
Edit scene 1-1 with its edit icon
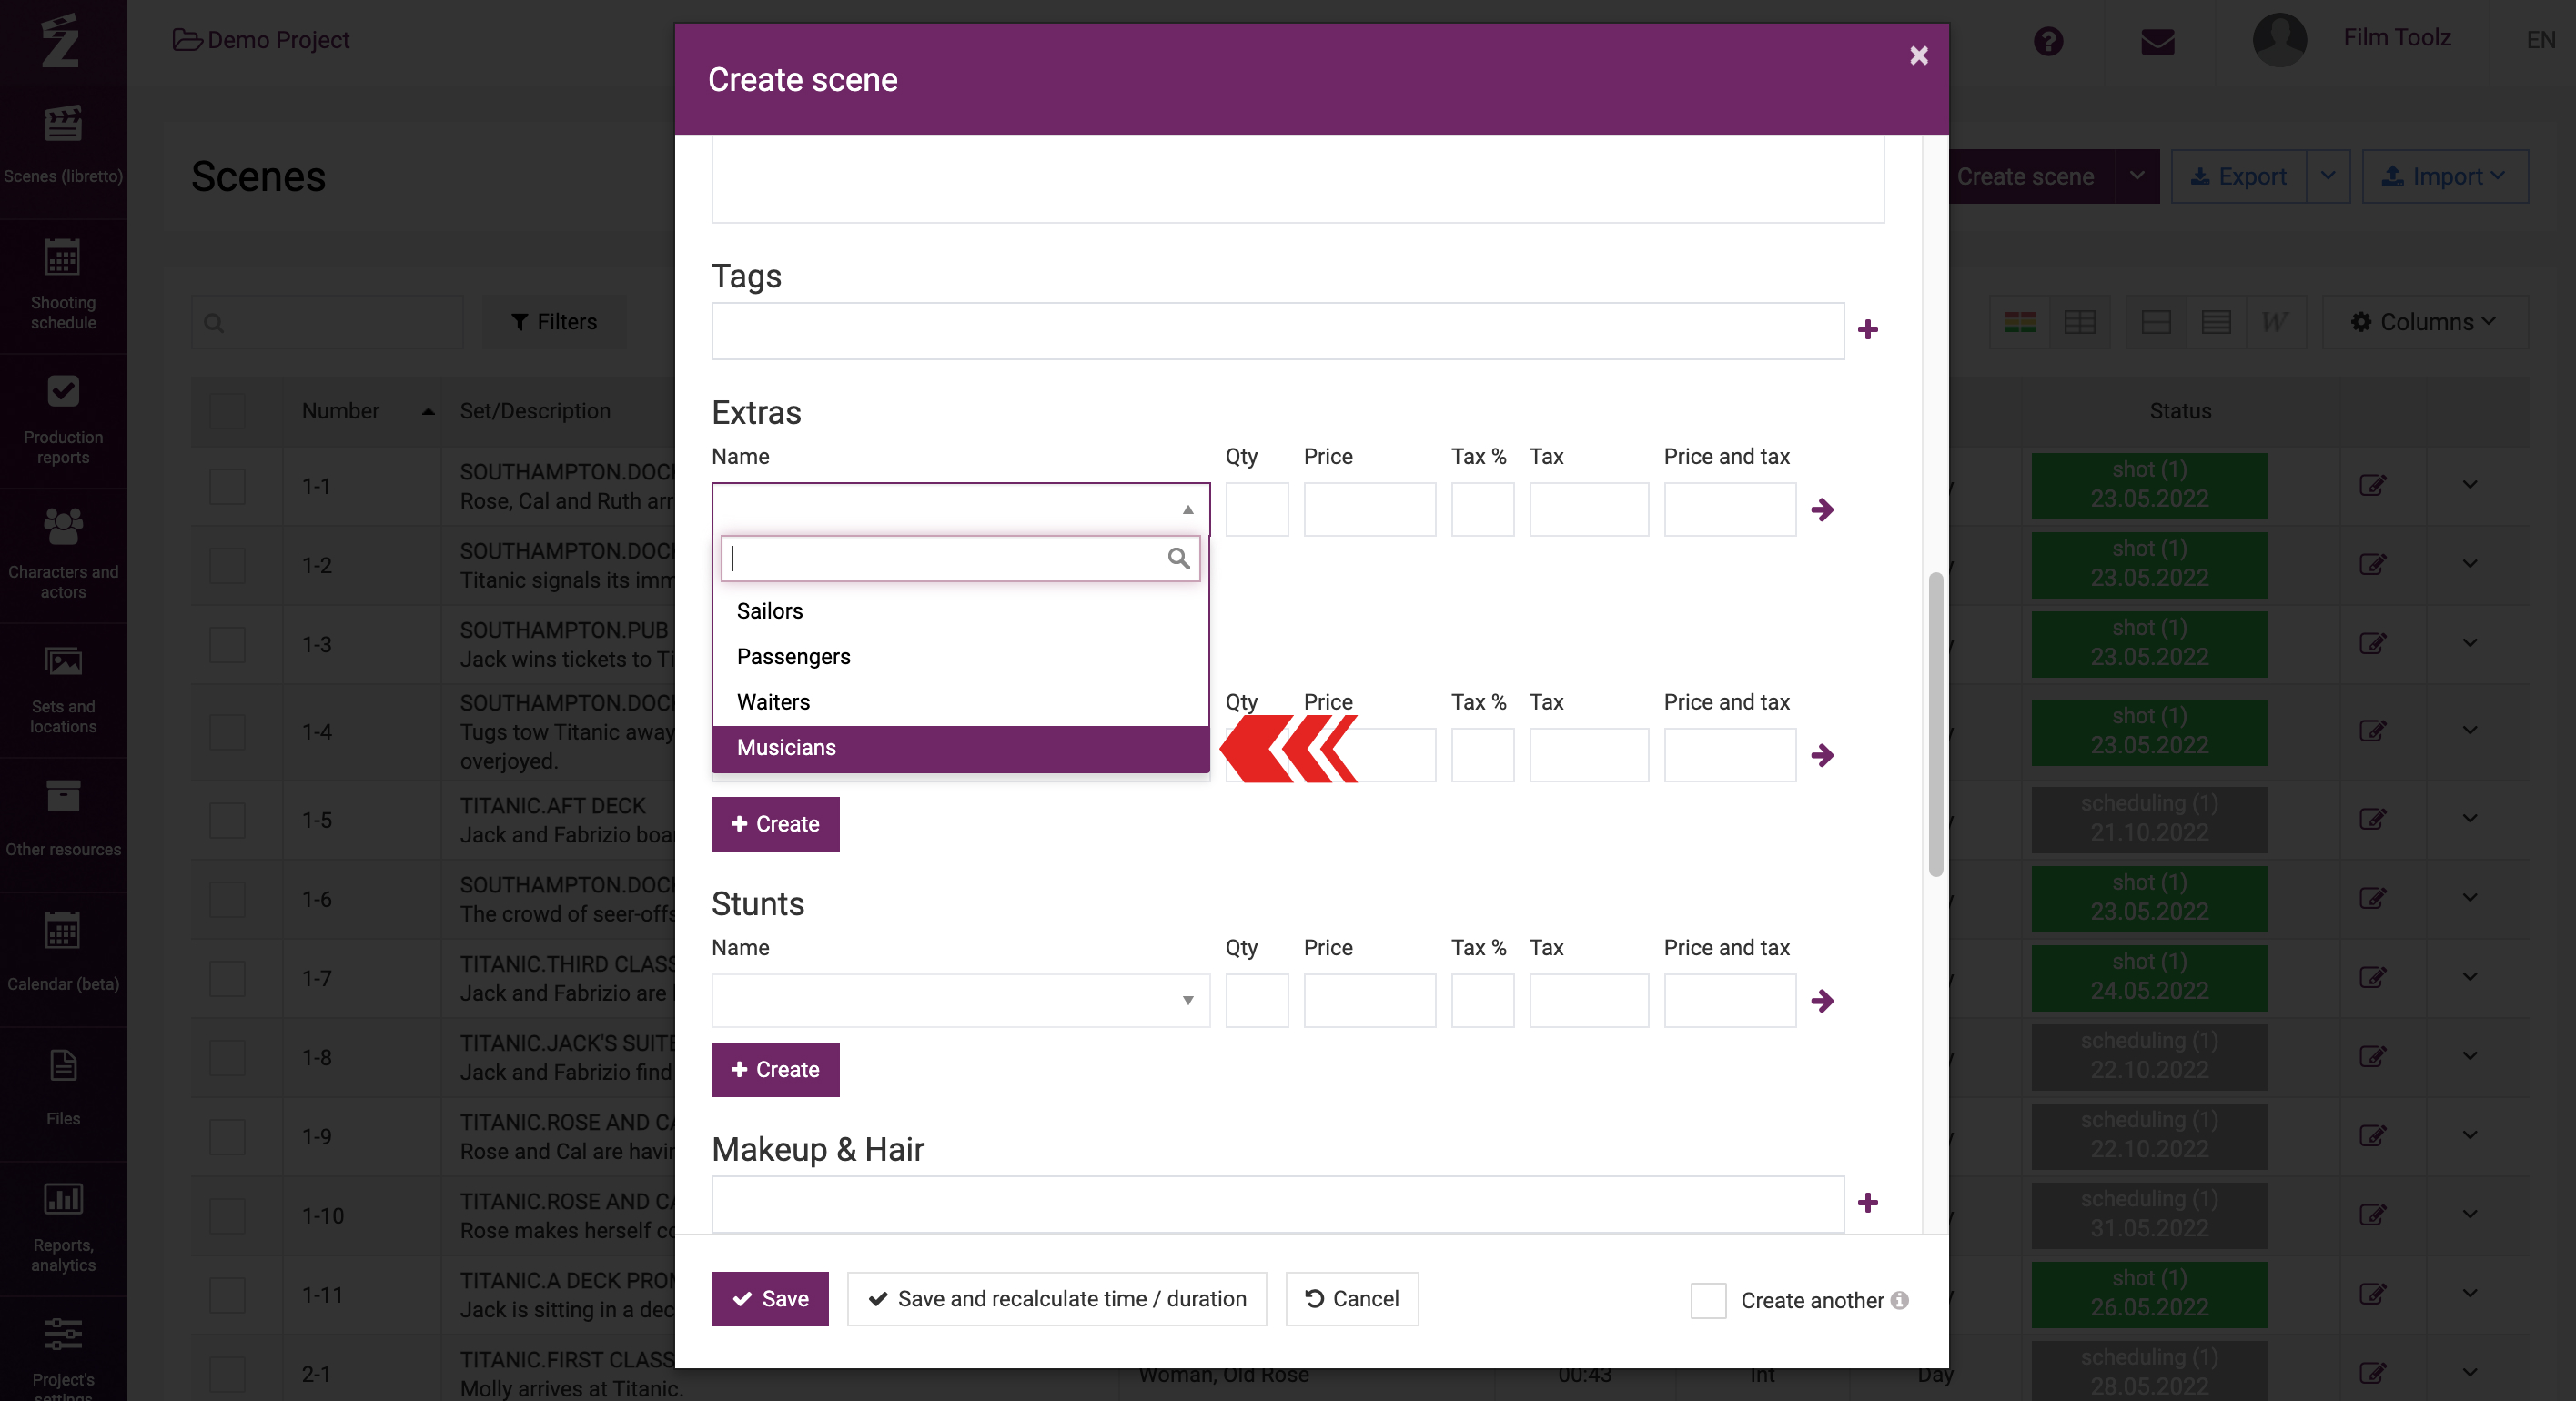2372,486
